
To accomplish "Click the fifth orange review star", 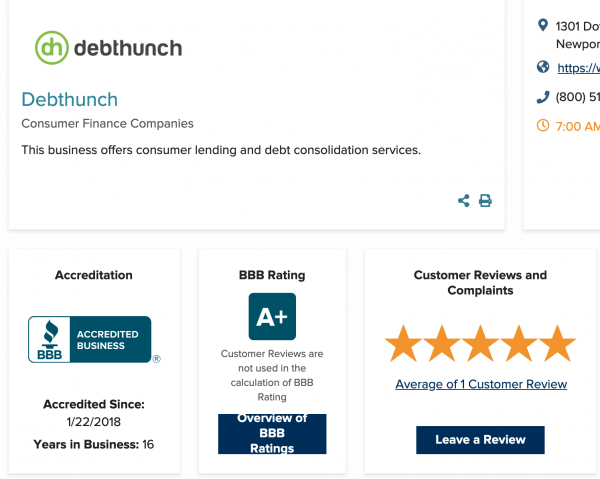I will pyautogui.click(x=557, y=343).
